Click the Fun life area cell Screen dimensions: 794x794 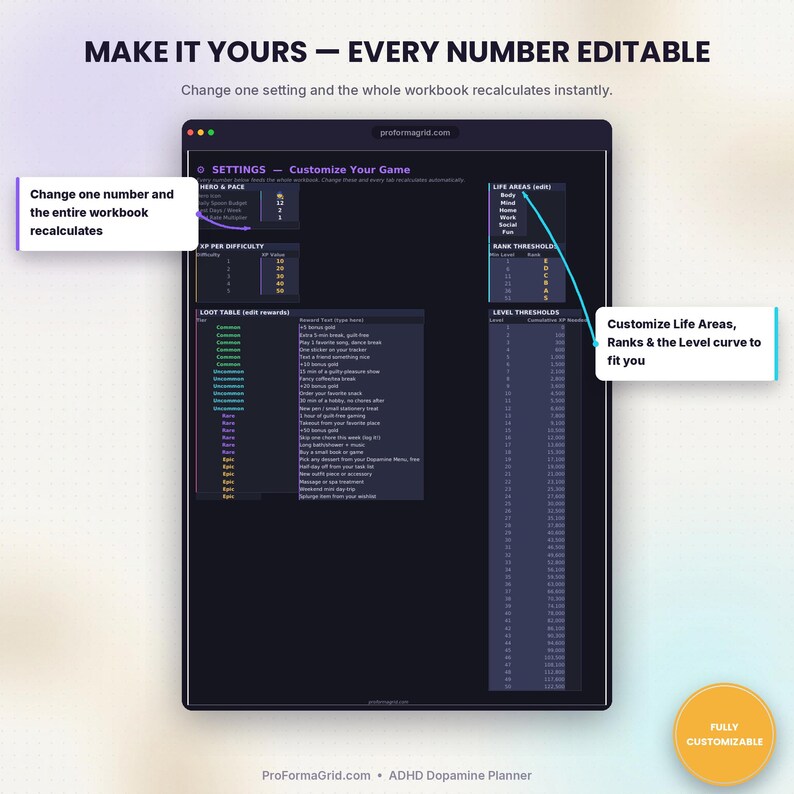(508, 232)
